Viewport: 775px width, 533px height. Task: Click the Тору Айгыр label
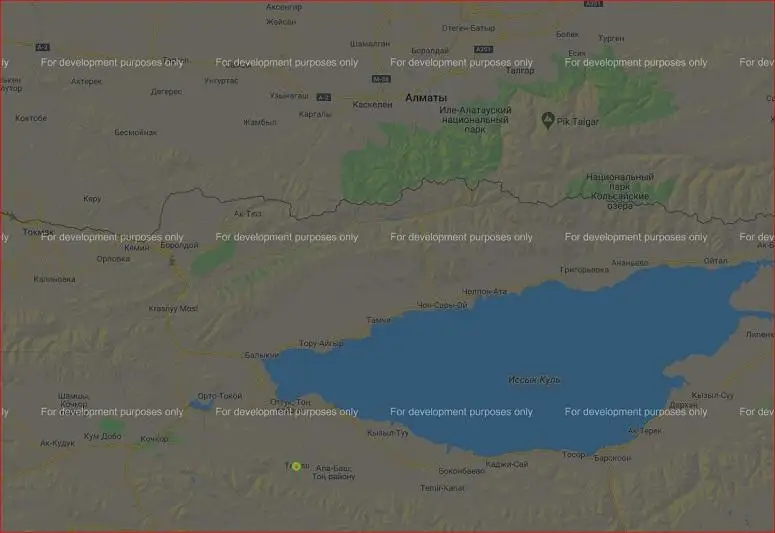point(321,343)
